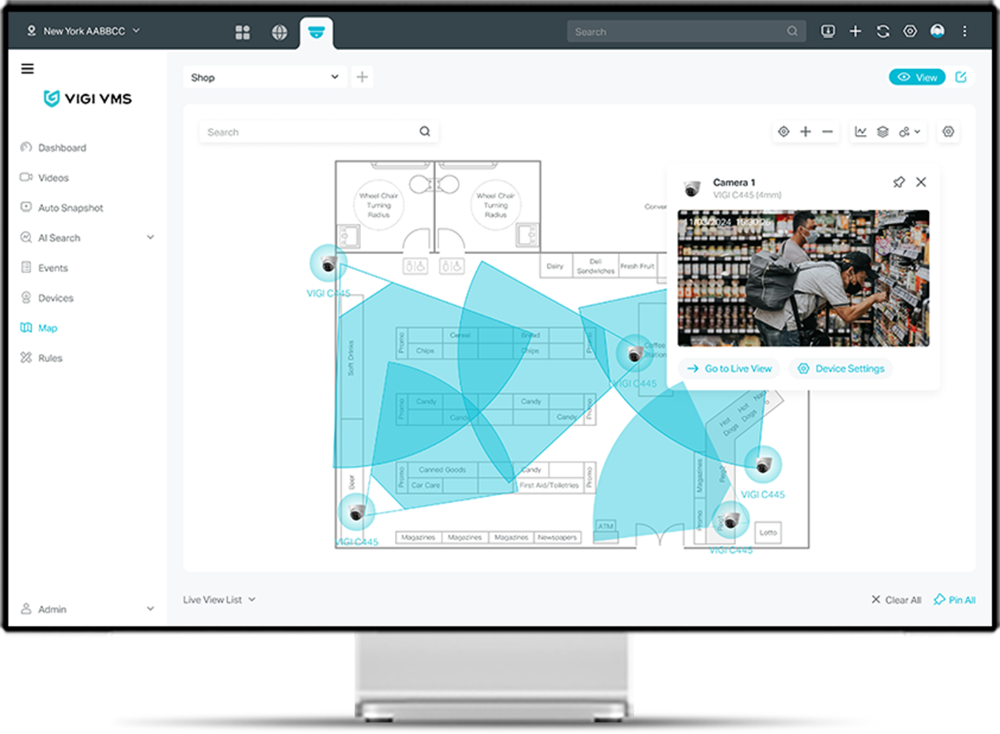Click the map layers stack icon
The height and width of the screenshot is (734, 1000).
[x=882, y=132]
